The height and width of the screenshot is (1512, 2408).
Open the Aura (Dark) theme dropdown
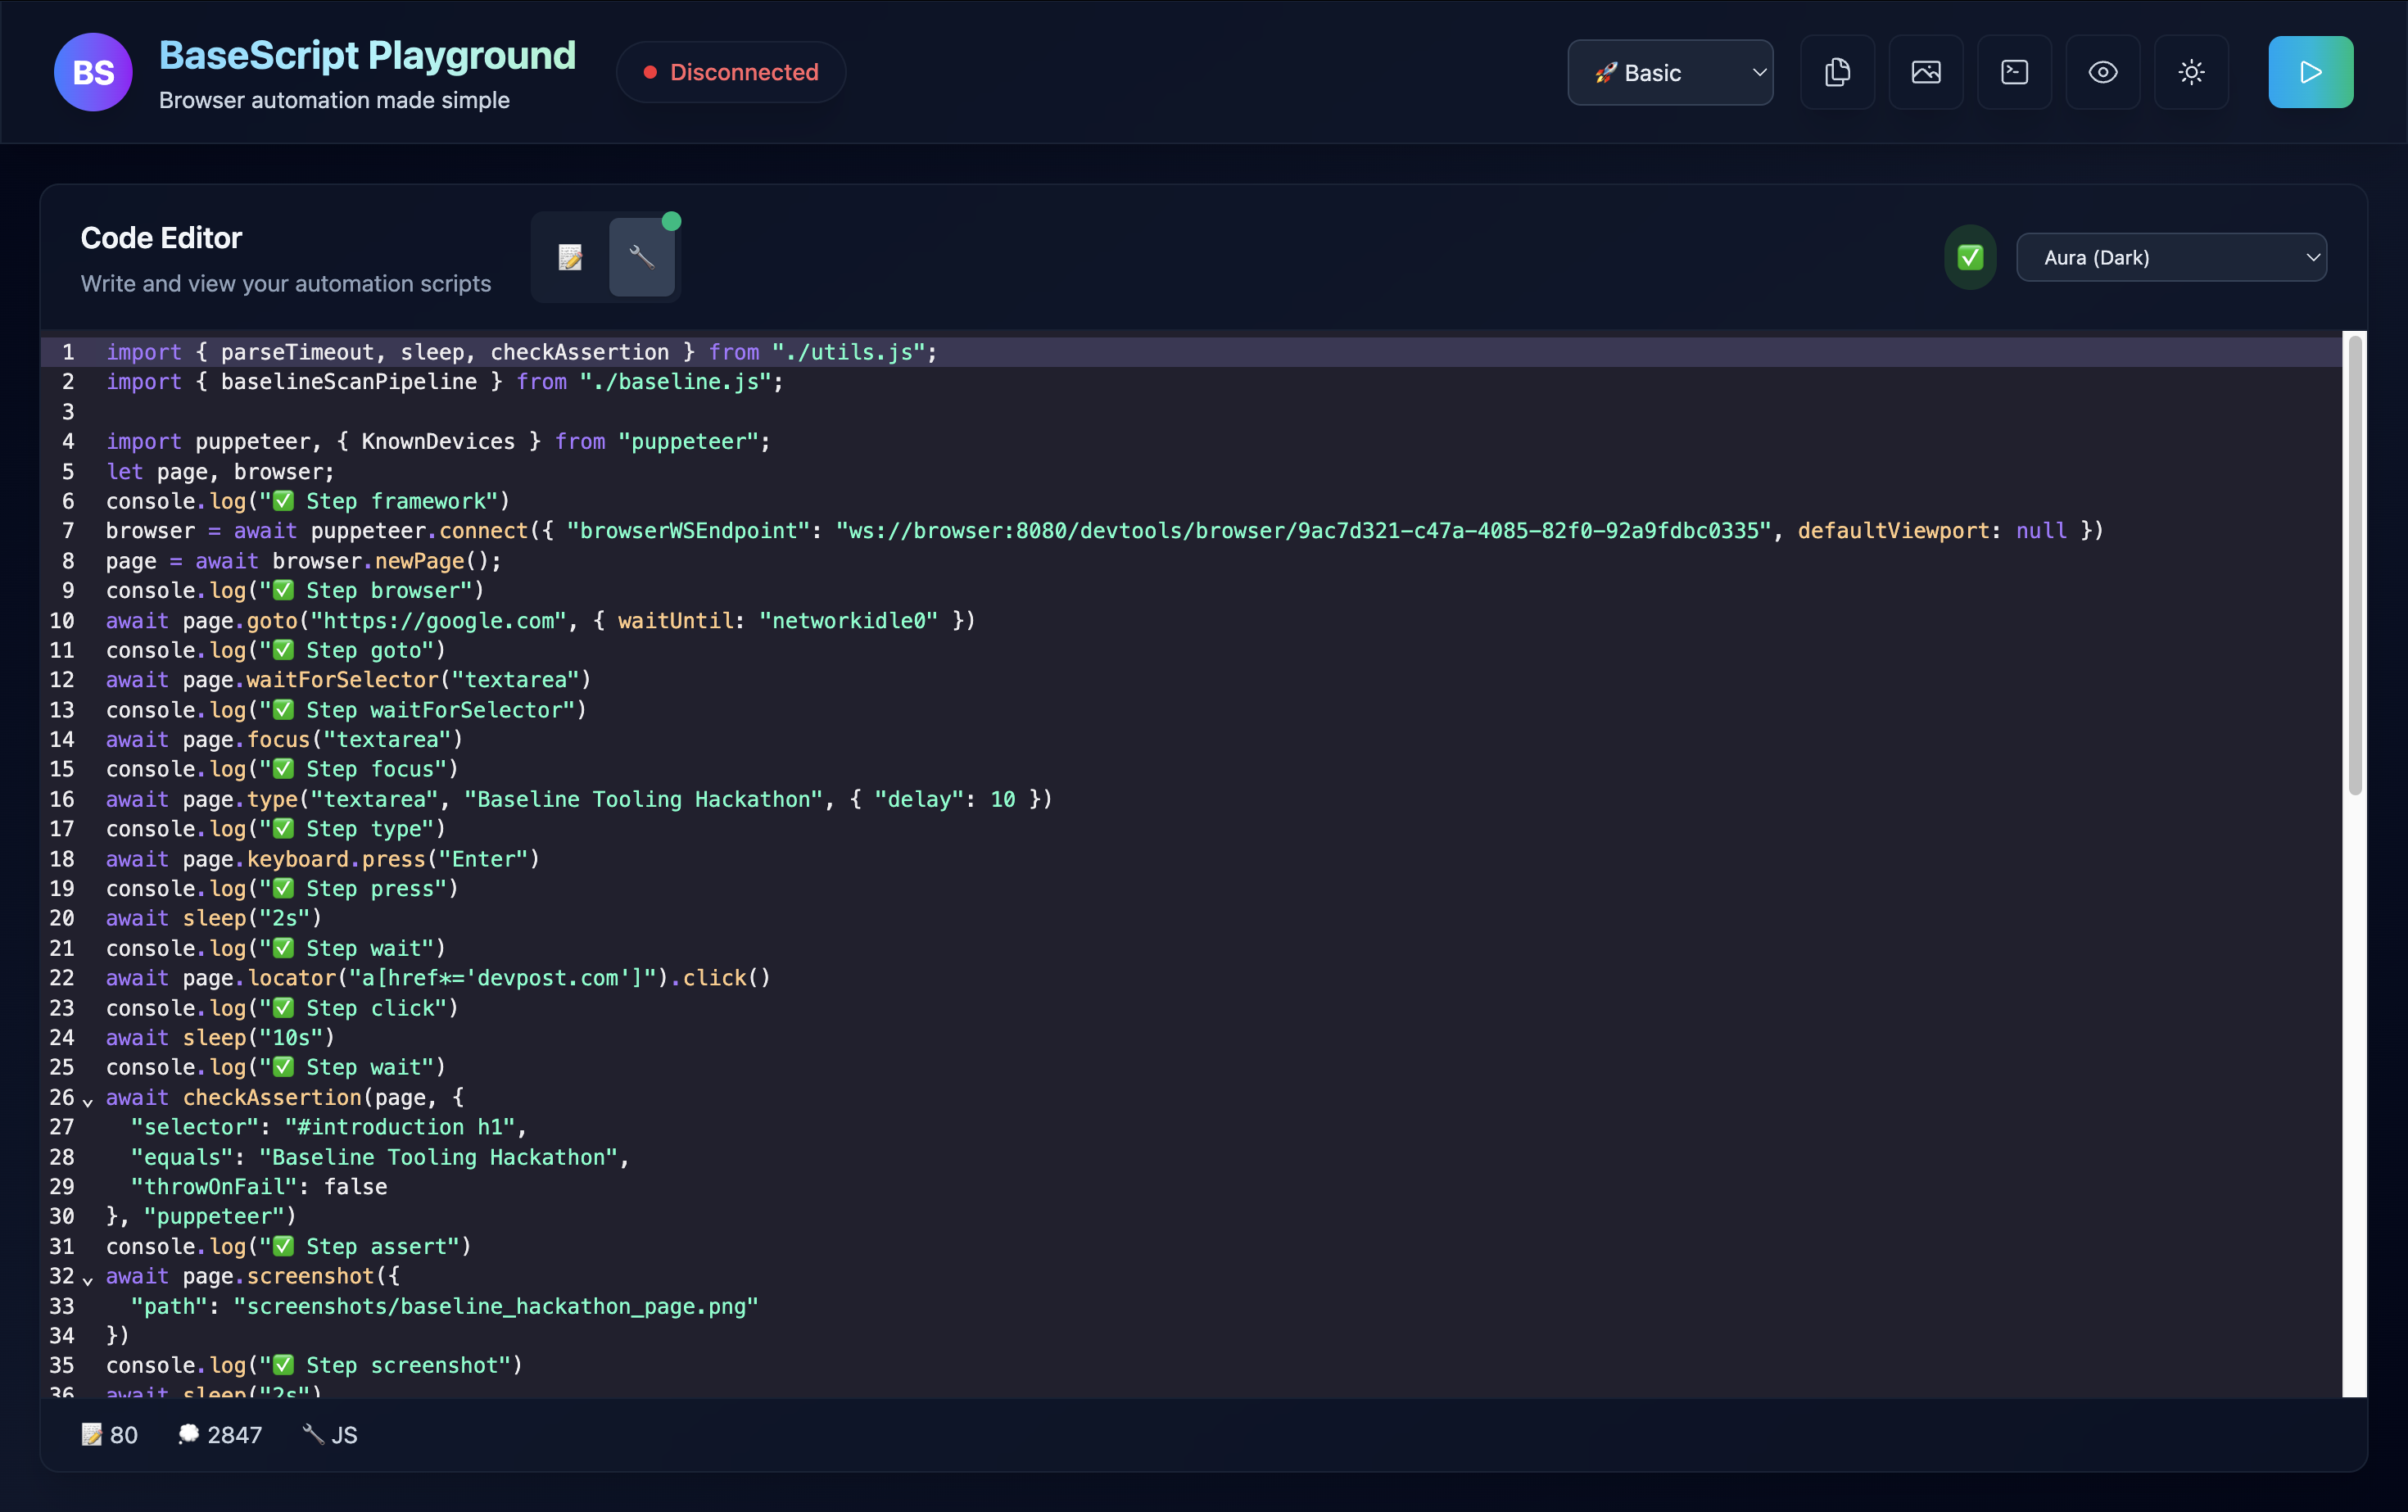[2171, 258]
